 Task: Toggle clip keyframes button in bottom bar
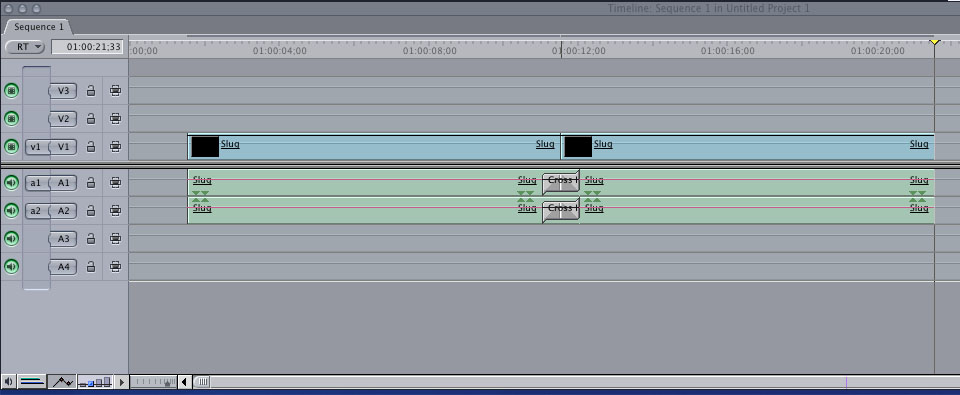coord(32,382)
